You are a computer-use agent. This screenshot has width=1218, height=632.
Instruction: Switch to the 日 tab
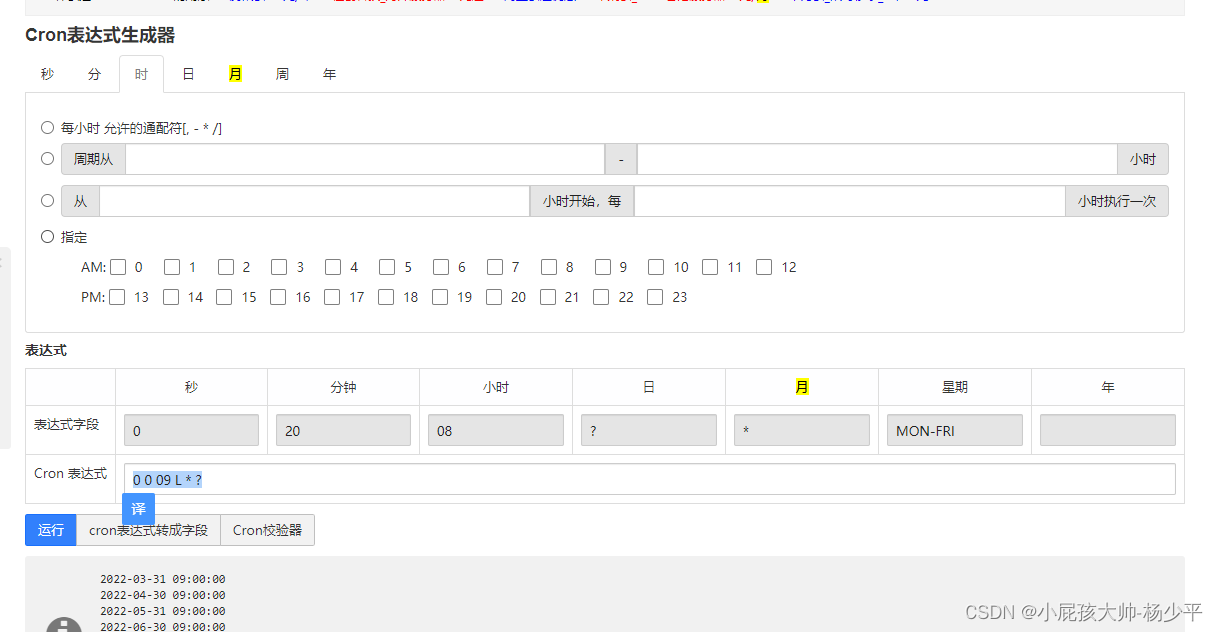pyautogui.click(x=188, y=73)
